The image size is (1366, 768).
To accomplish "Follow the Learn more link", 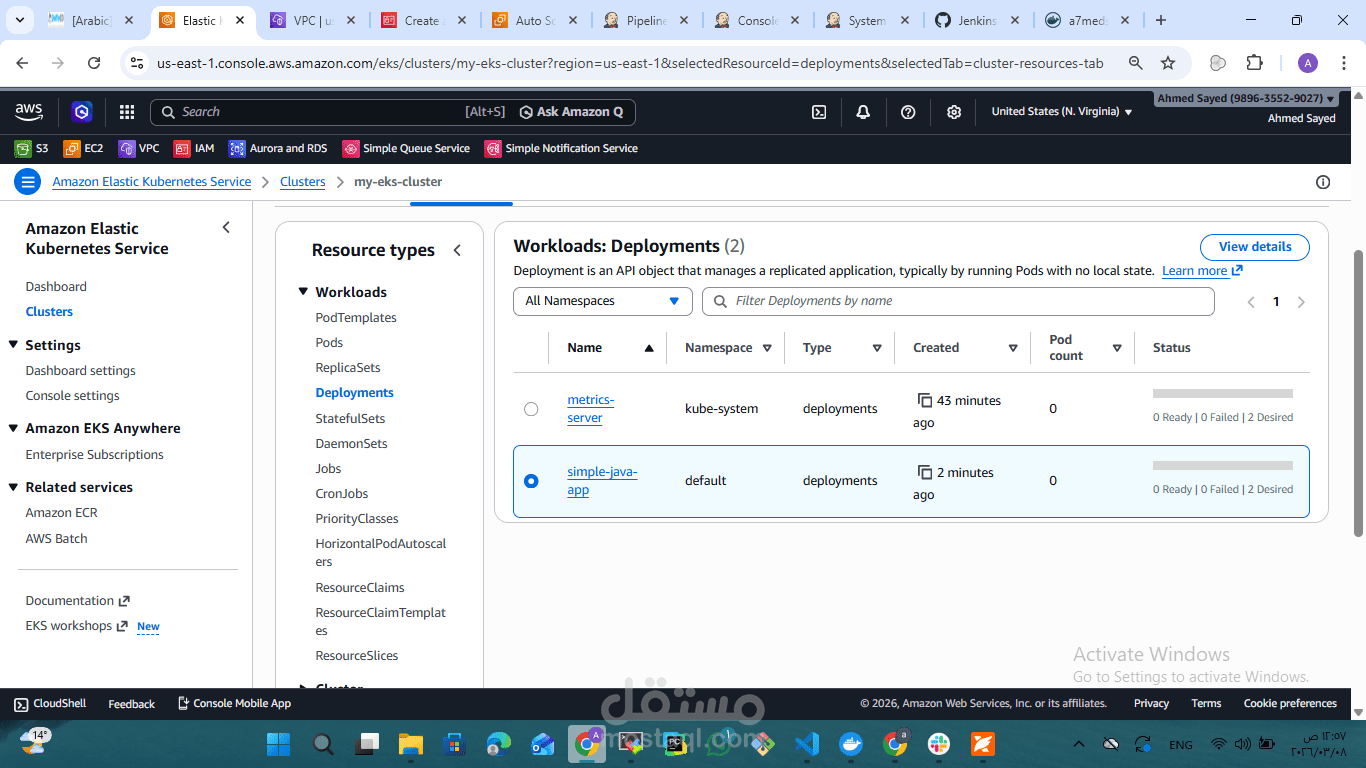I will coord(1202,271).
